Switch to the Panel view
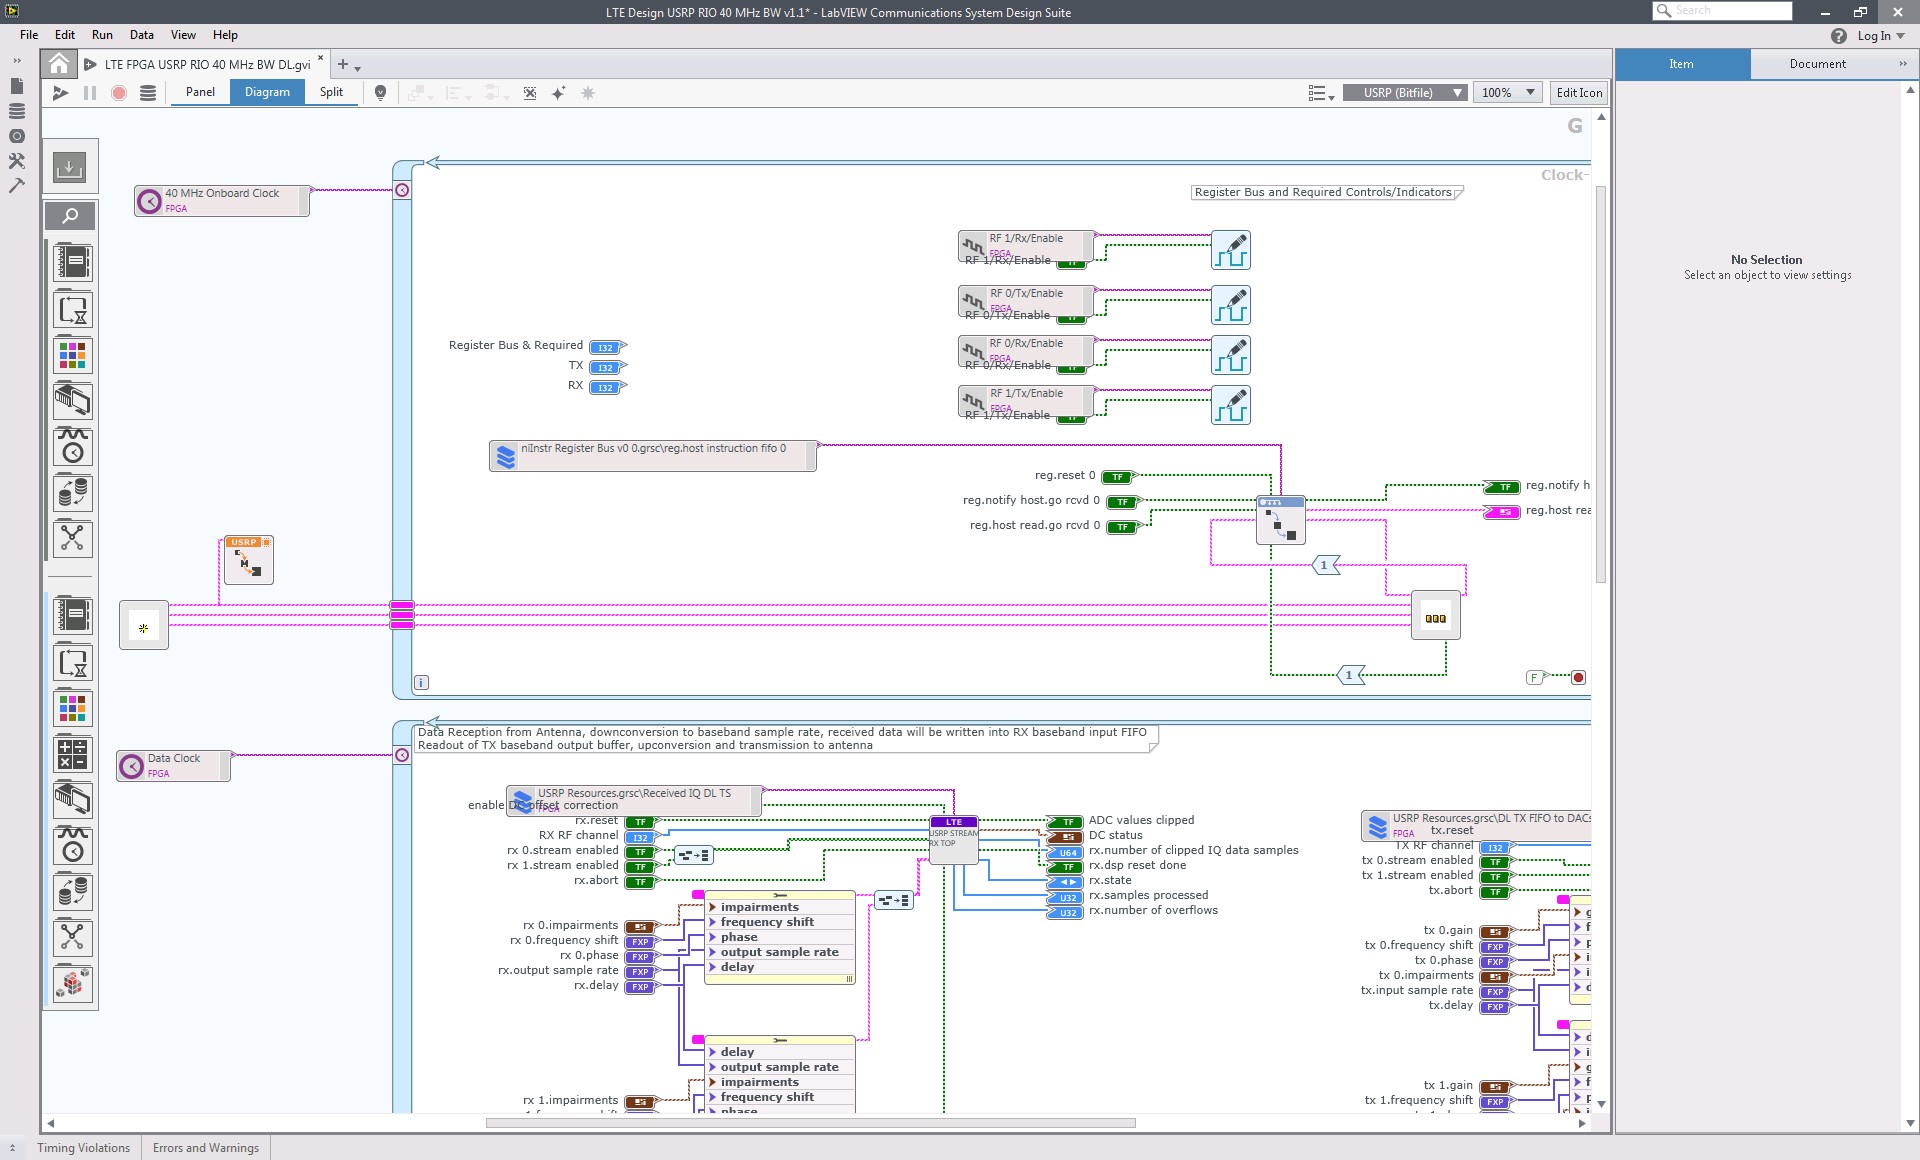Screen dimensions: 1920x1160 click(200, 92)
